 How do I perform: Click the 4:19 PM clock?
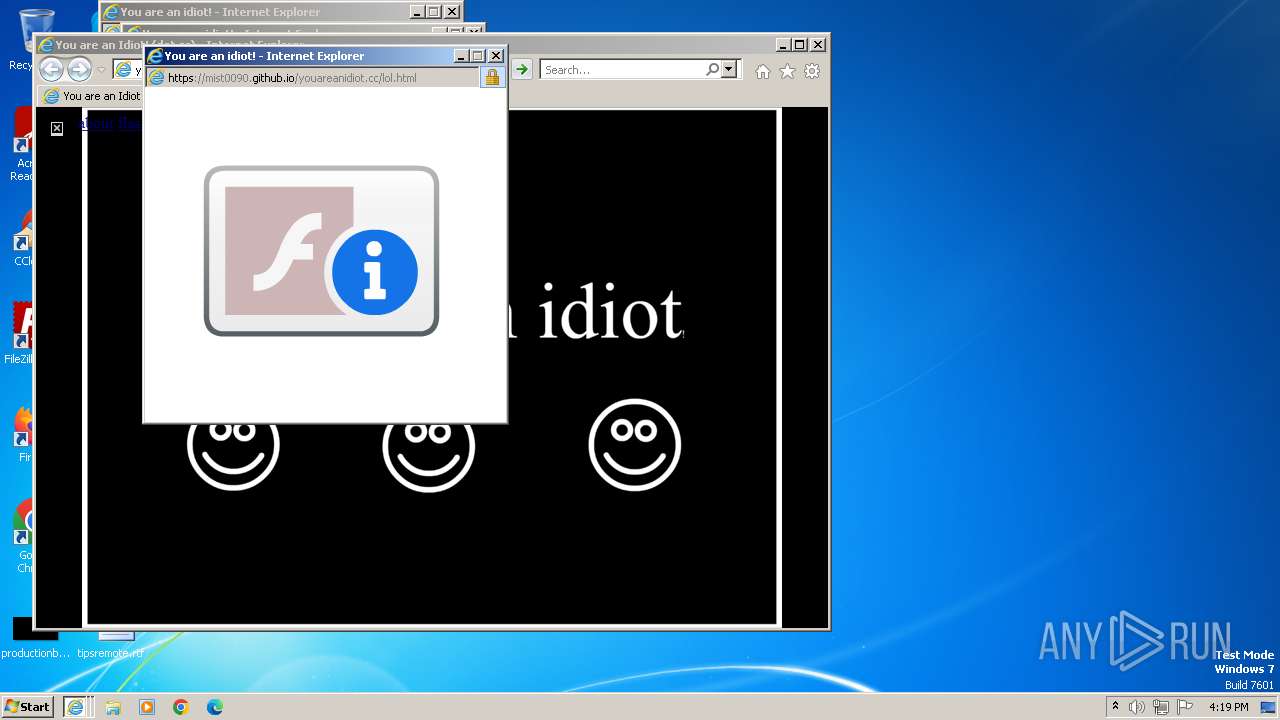1228,707
